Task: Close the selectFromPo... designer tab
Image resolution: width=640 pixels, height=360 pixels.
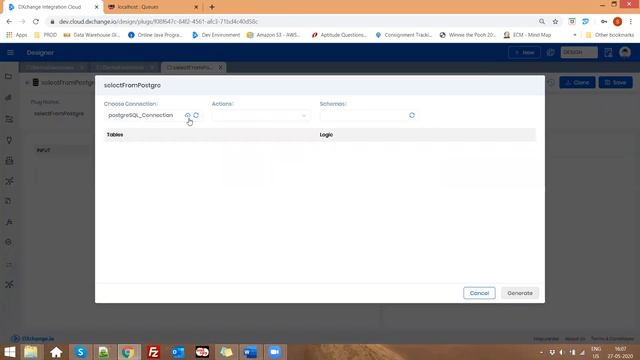Action: 220,67
